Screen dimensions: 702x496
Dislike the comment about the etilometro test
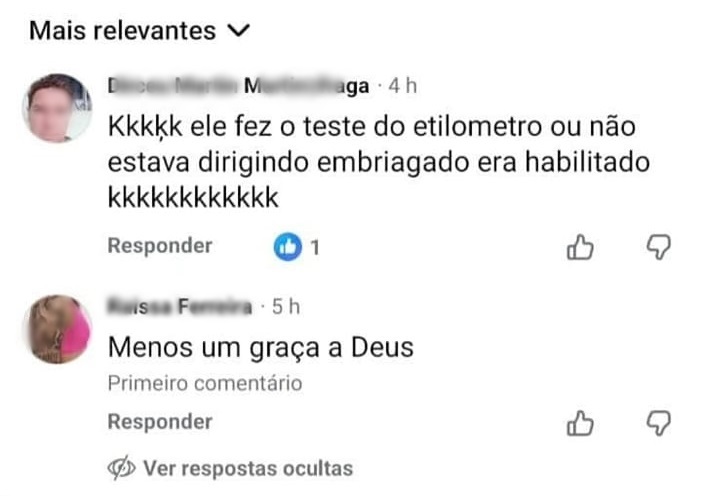659,246
